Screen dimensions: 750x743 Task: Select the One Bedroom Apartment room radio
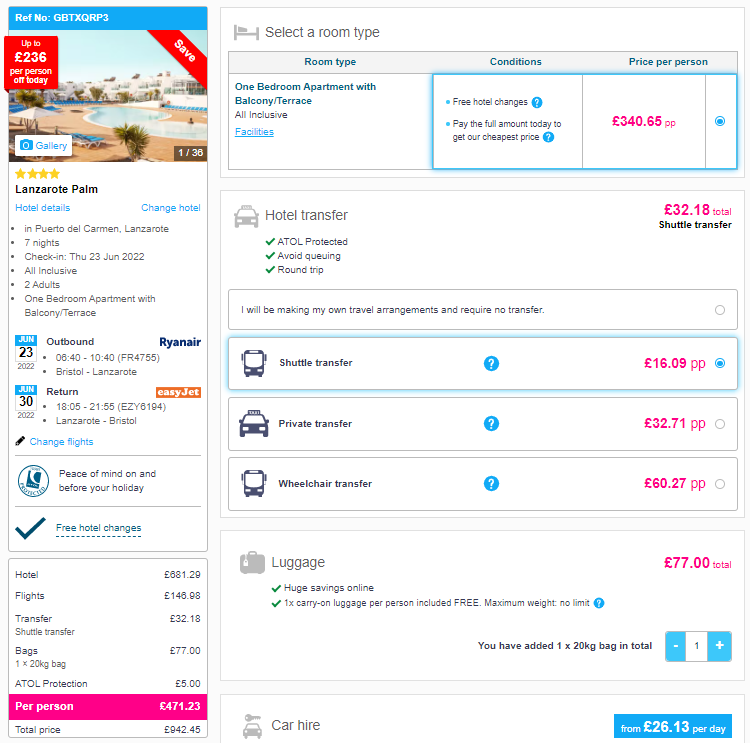[x=720, y=122]
